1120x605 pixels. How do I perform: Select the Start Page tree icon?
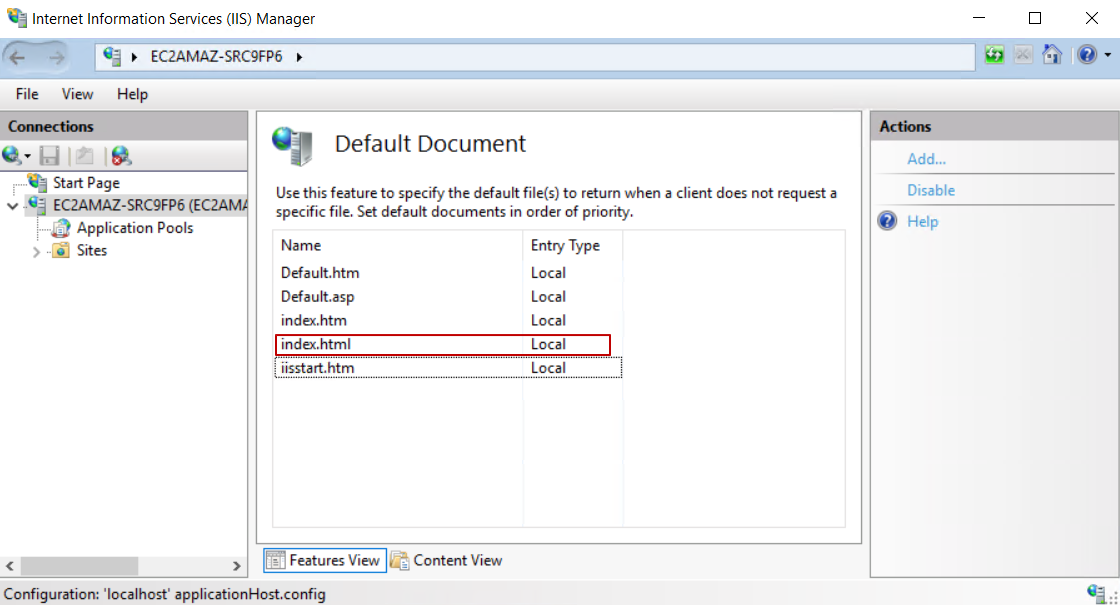37,183
